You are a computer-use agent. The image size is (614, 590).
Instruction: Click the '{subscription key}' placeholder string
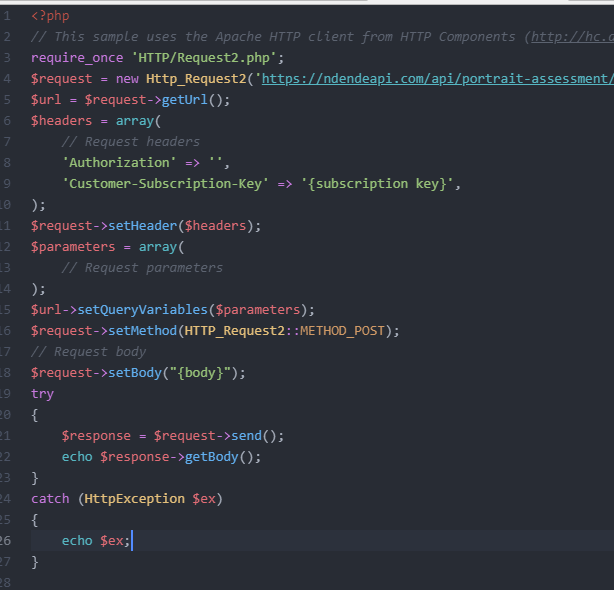pos(380,183)
